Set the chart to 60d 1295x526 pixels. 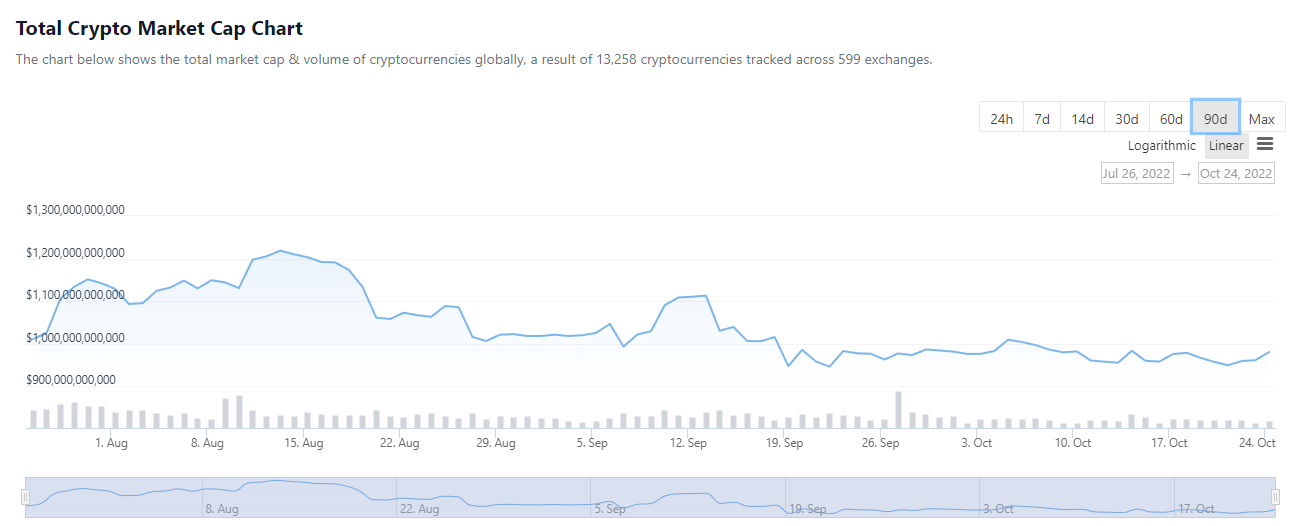(1171, 119)
